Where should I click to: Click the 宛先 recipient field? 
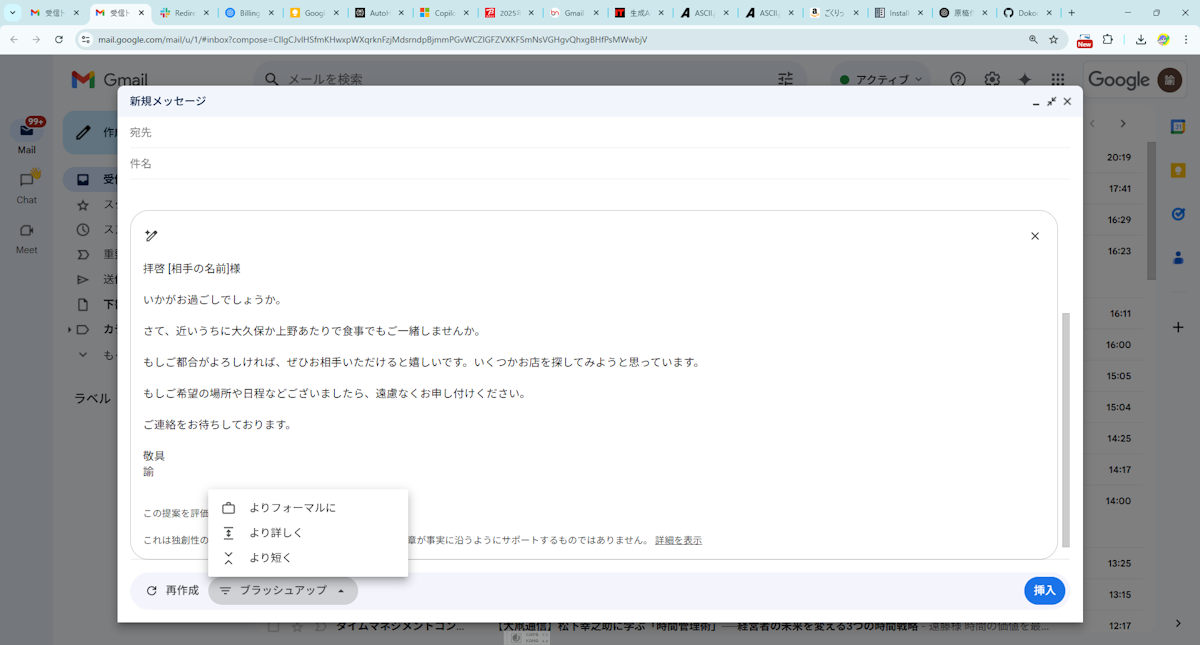600,132
